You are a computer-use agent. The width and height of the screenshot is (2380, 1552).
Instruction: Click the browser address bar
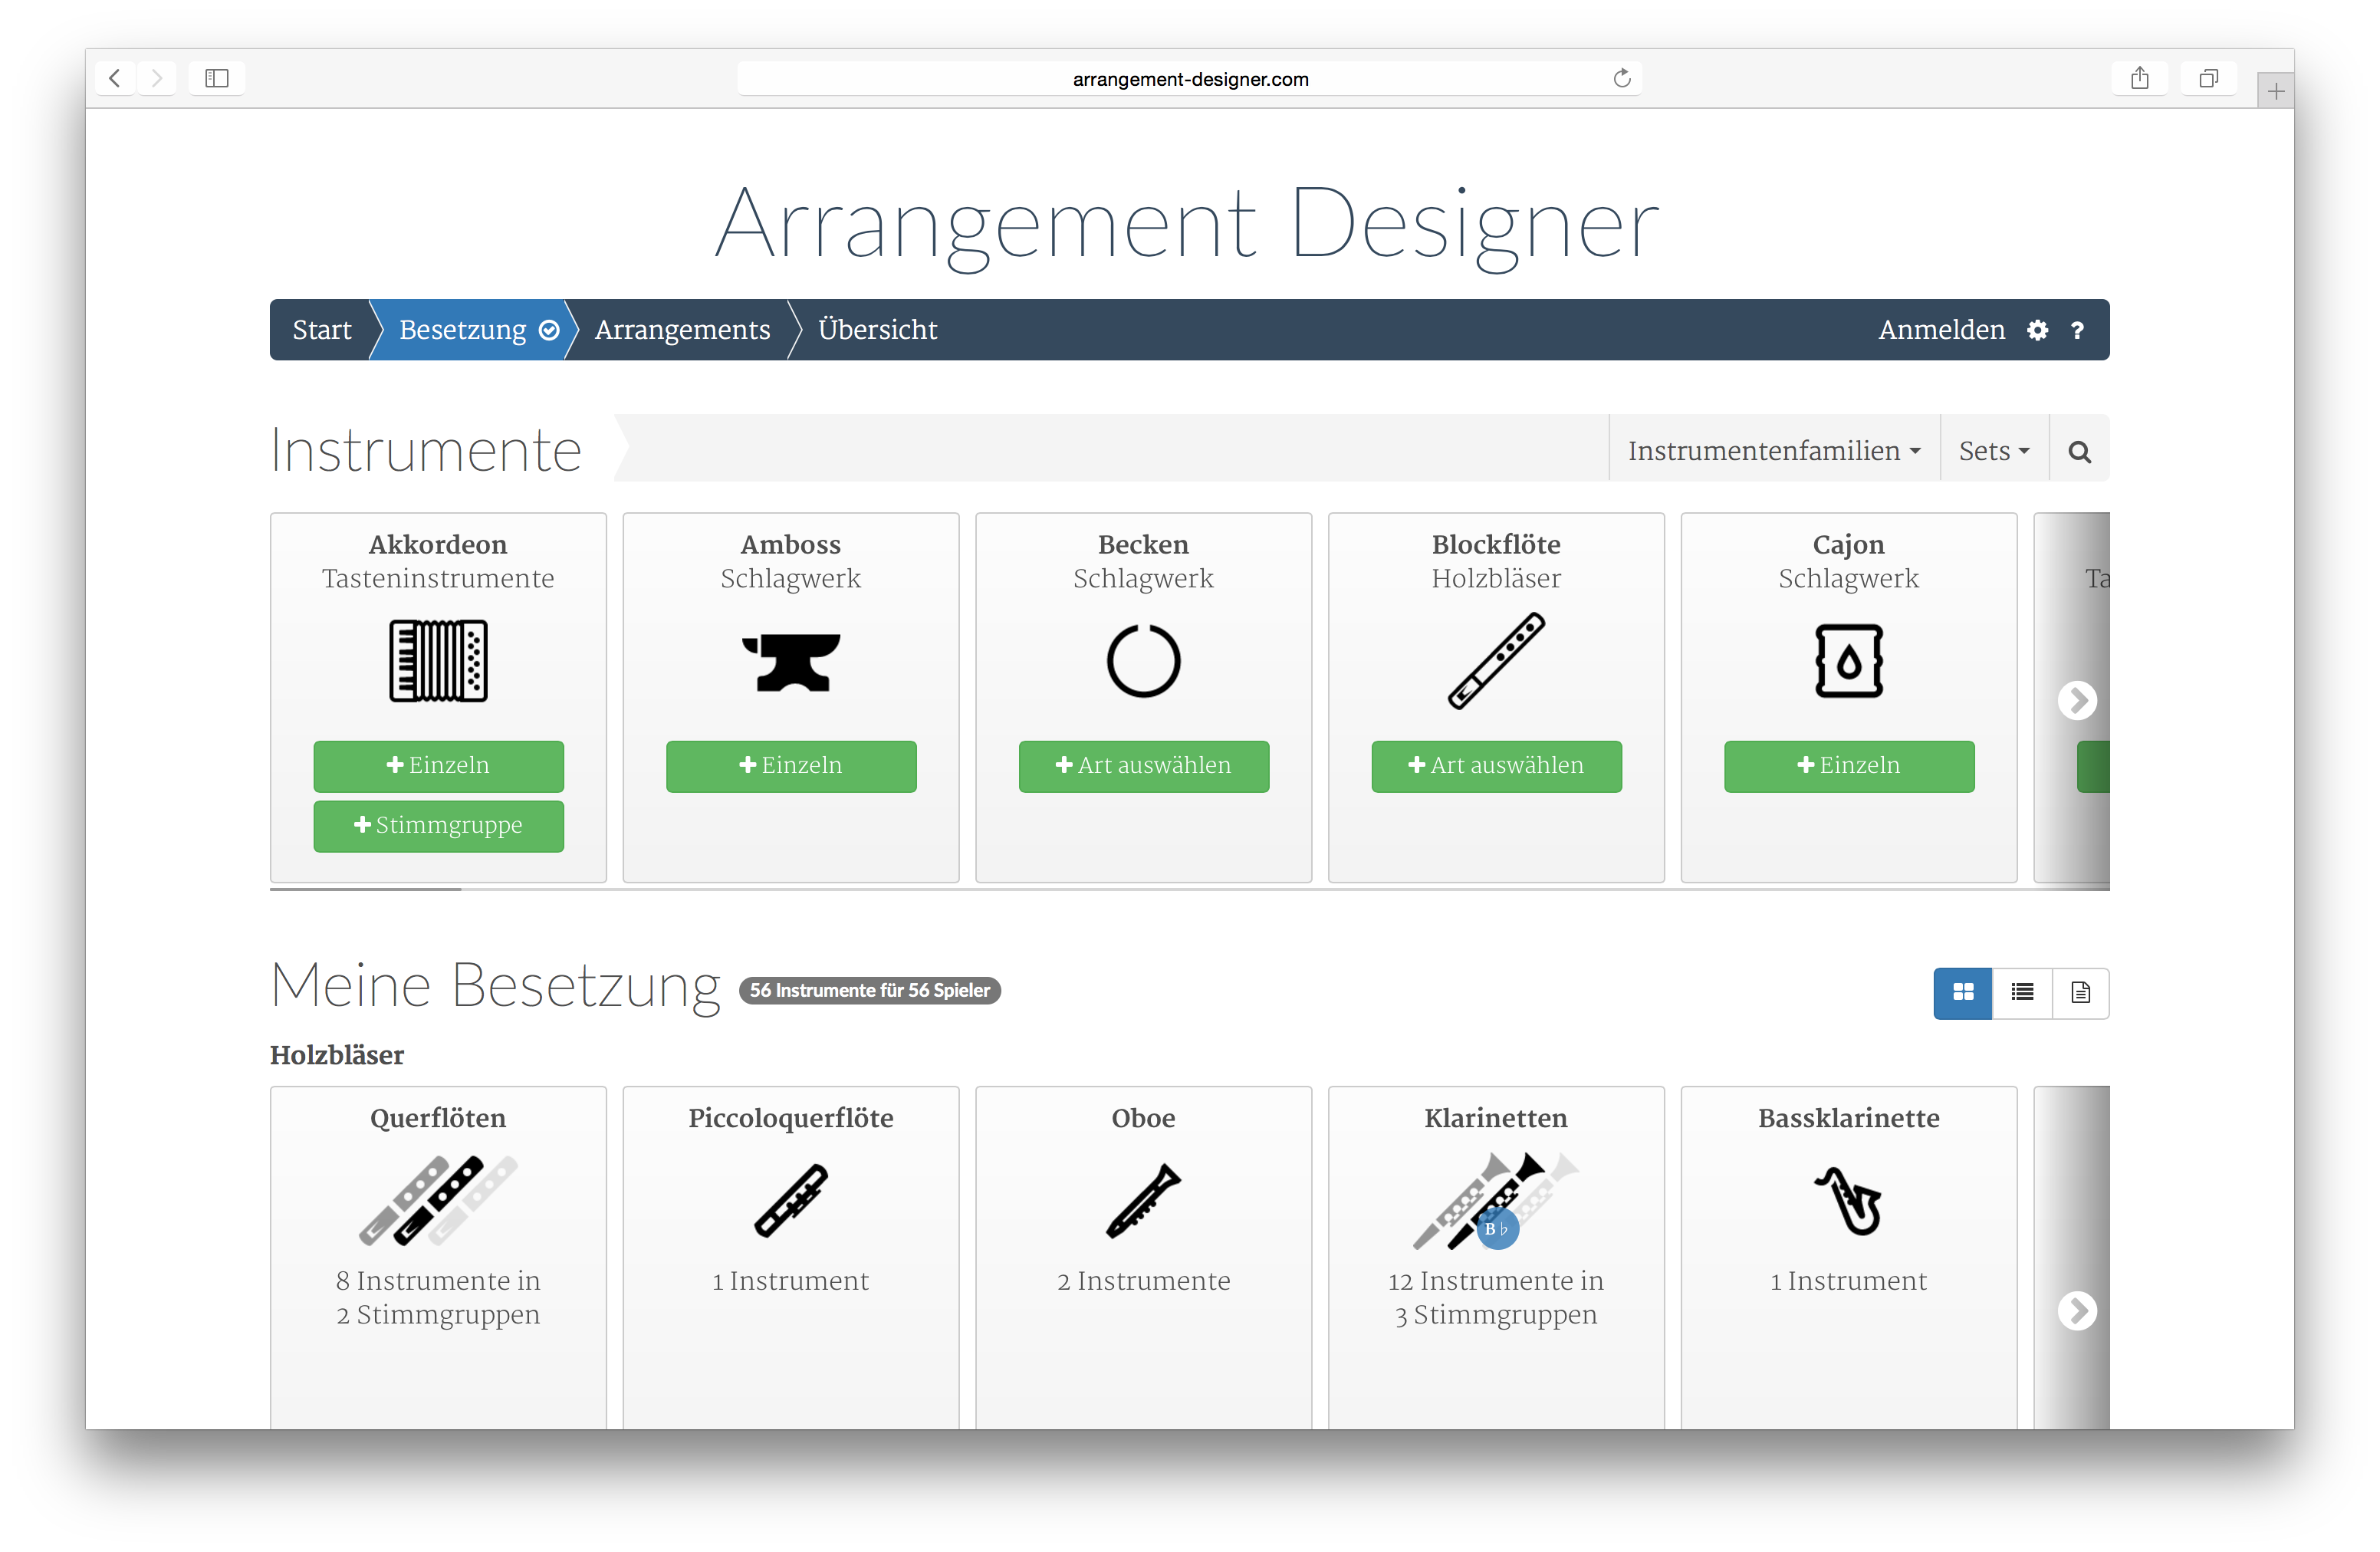[1189, 79]
